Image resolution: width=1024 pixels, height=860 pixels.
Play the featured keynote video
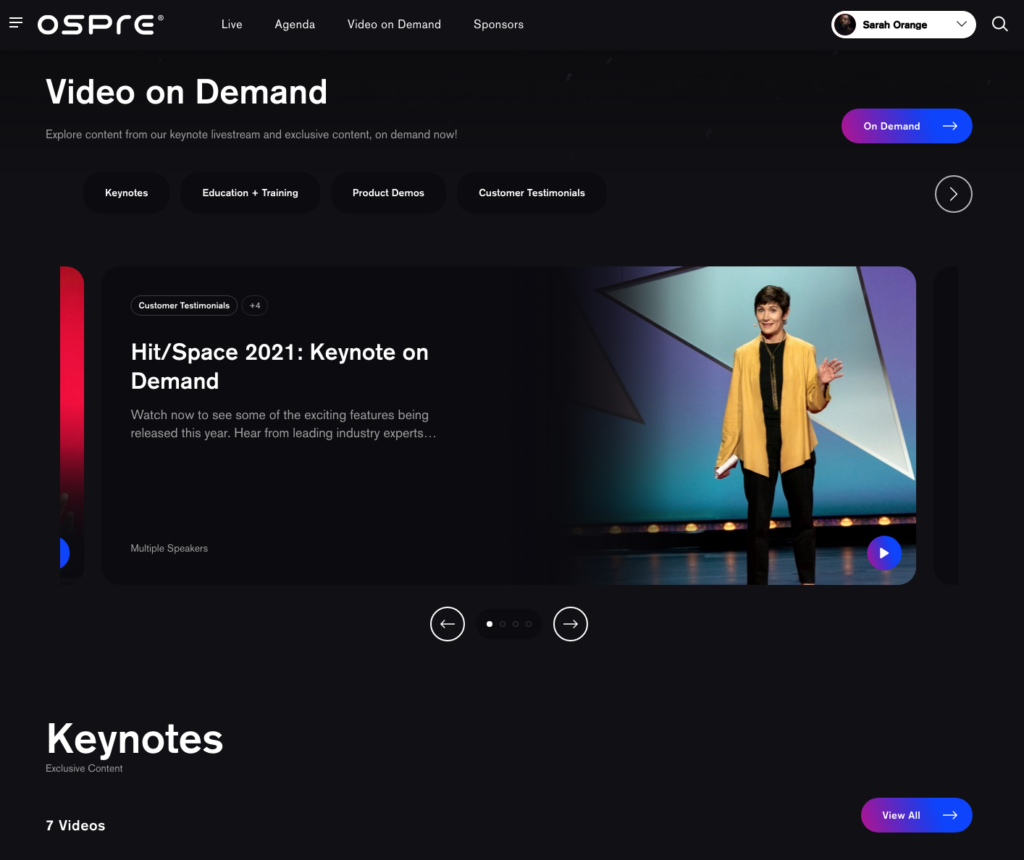pos(884,553)
